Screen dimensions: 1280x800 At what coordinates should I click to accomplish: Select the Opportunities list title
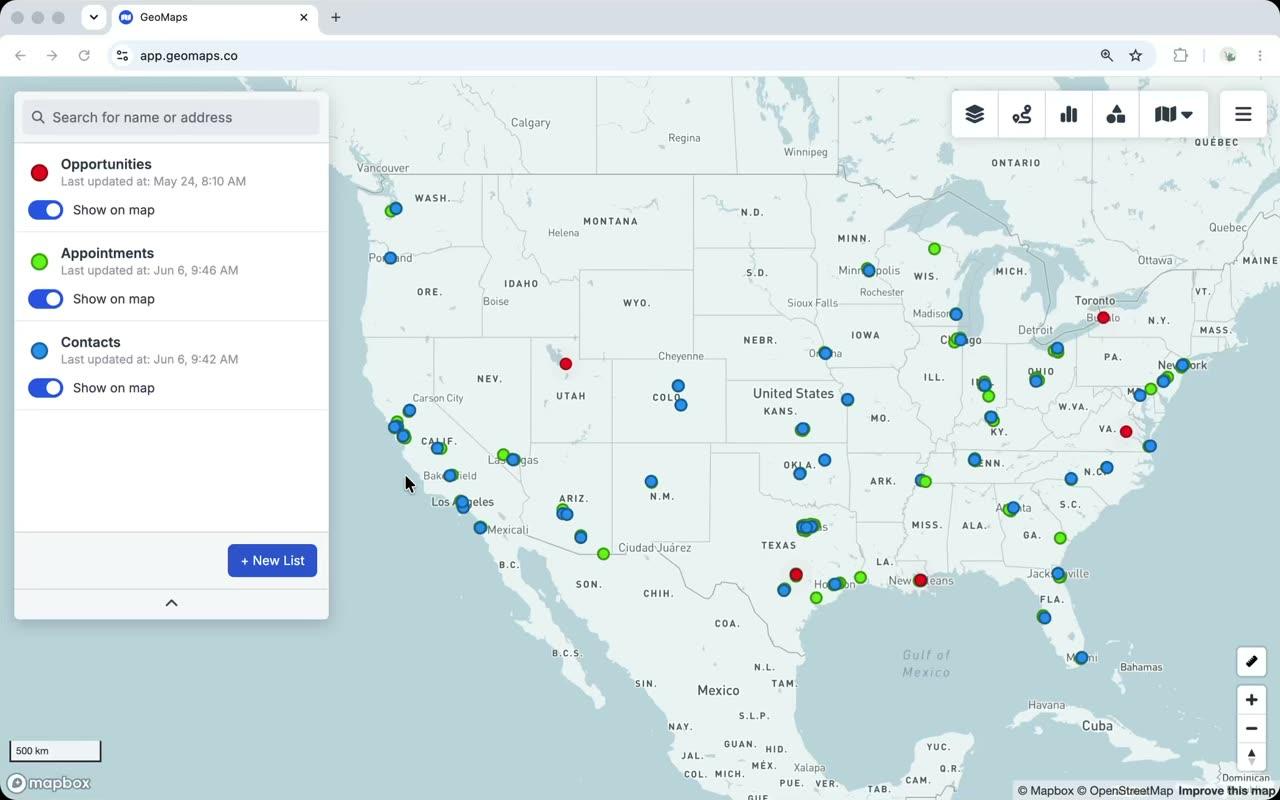point(106,164)
